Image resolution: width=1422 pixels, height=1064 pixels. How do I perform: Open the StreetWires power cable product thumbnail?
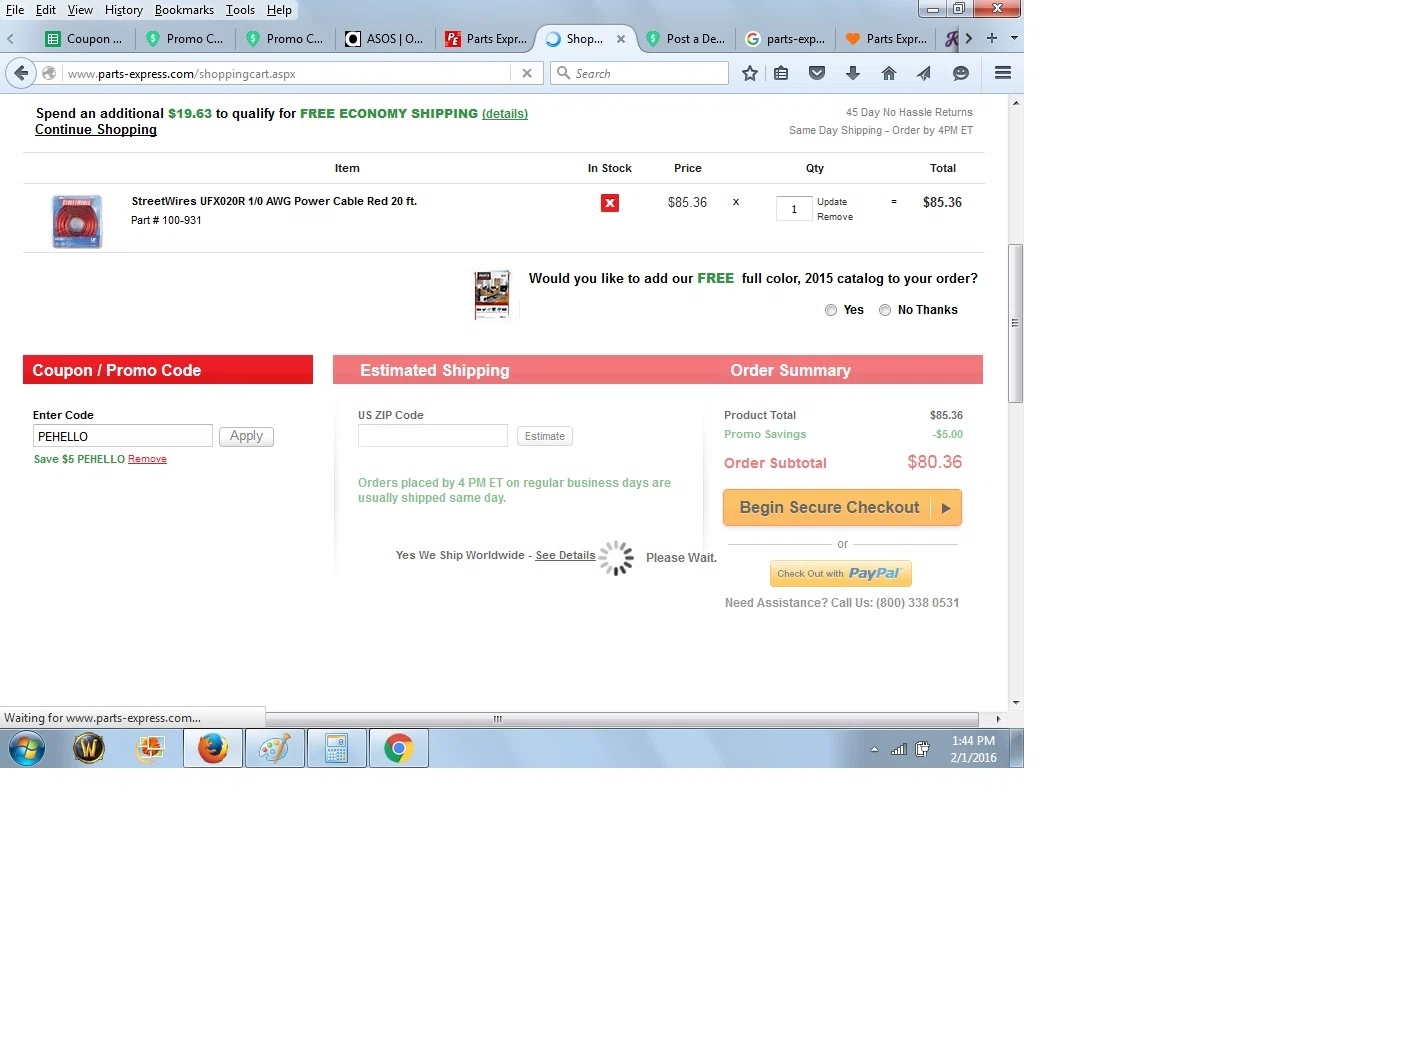click(x=77, y=221)
